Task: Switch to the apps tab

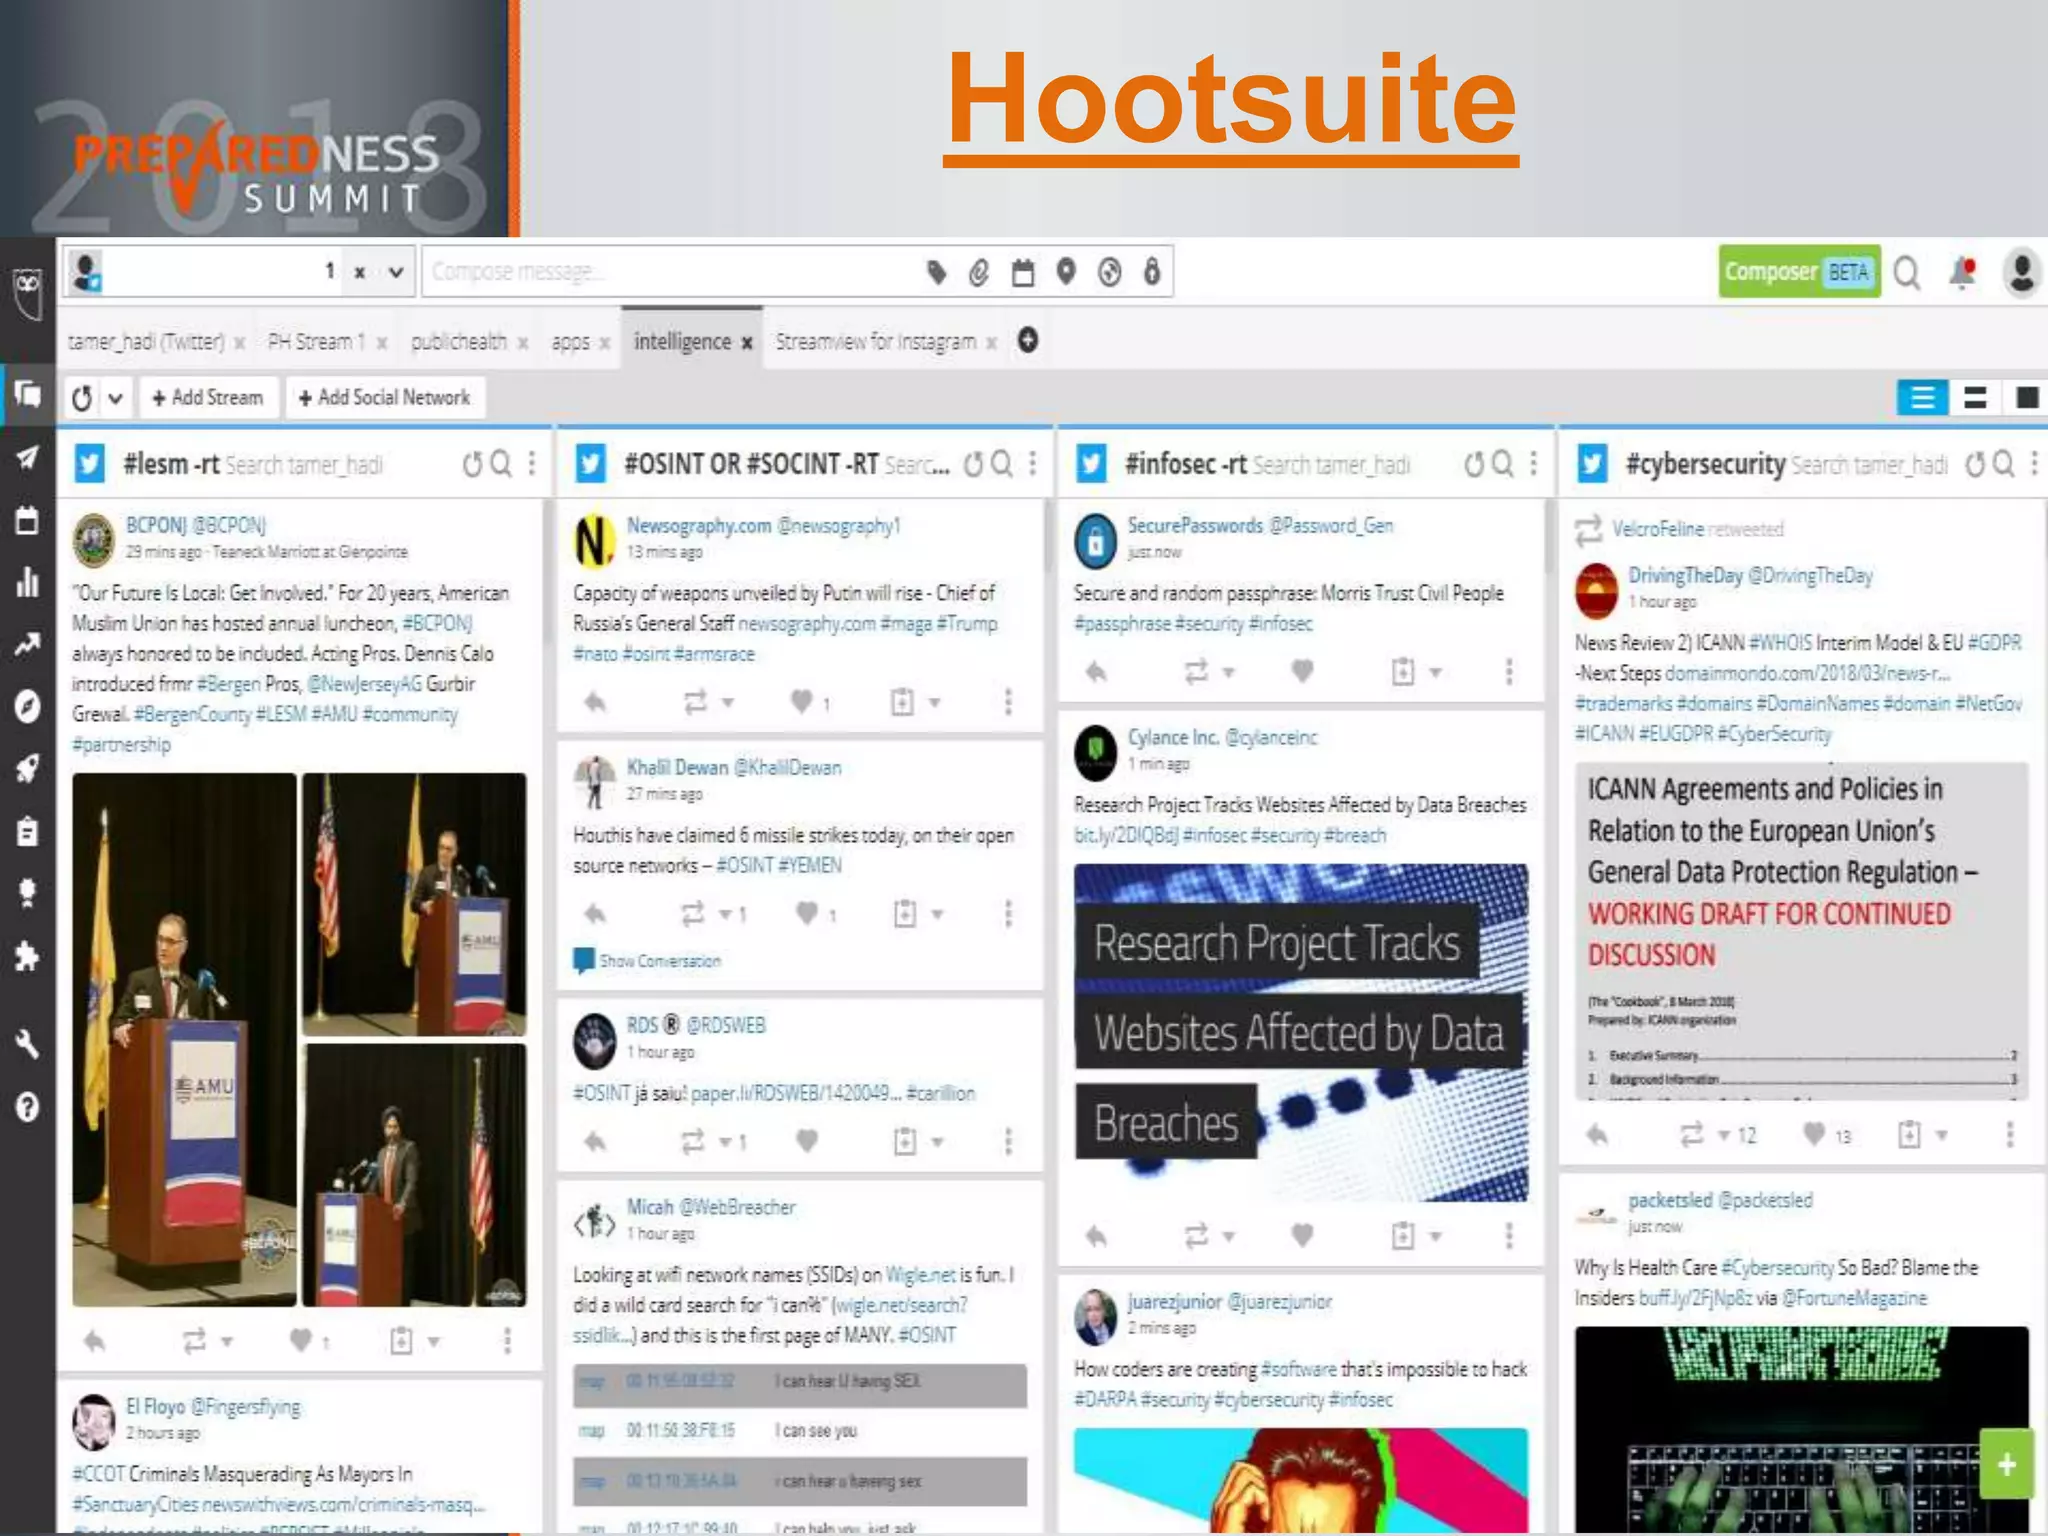Action: (571, 342)
